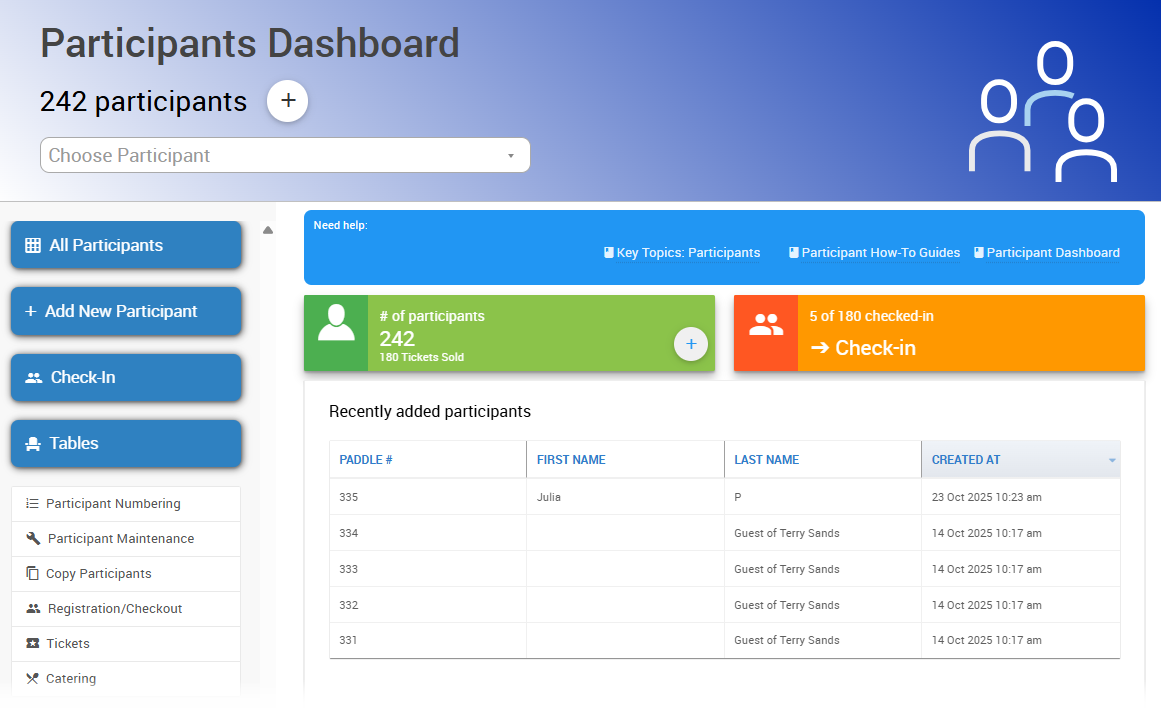
Task: Click the numbered-list icon for Participant Numbering
Action: (x=32, y=503)
